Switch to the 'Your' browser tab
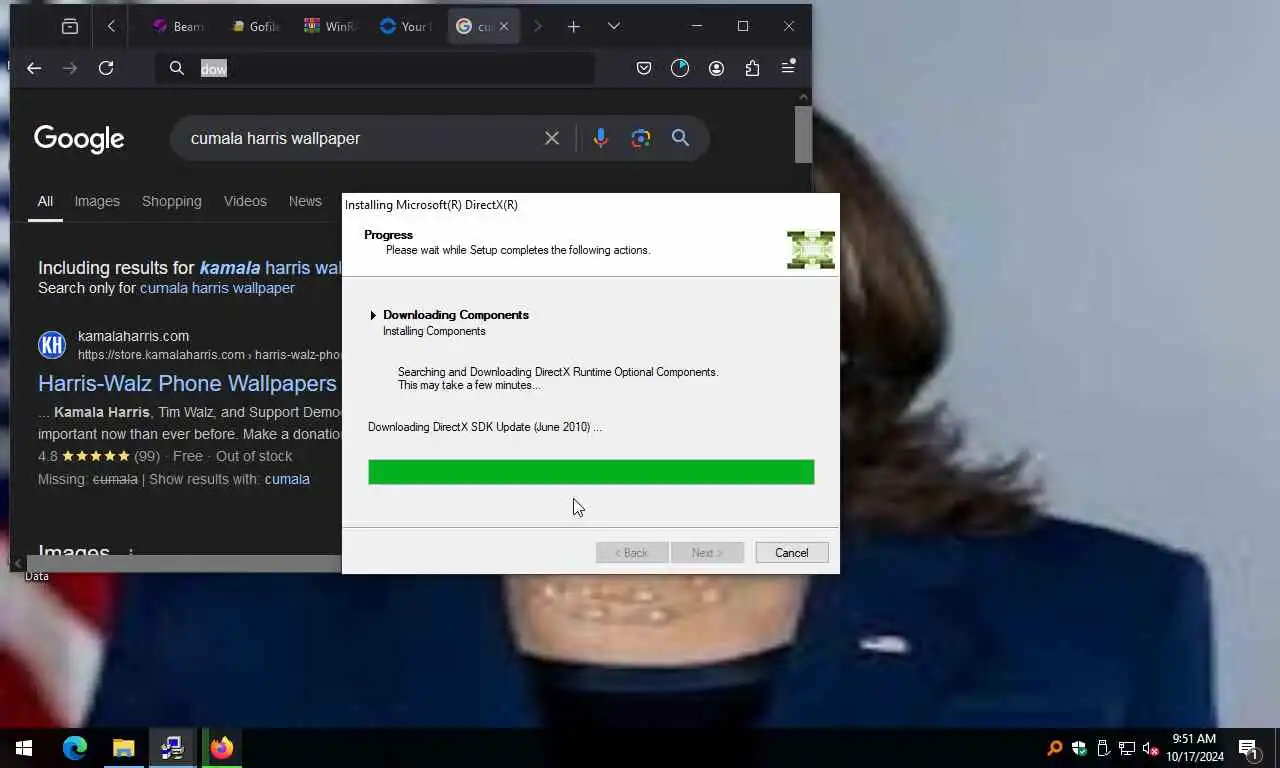This screenshot has height=768, width=1280. click(405, 27)
